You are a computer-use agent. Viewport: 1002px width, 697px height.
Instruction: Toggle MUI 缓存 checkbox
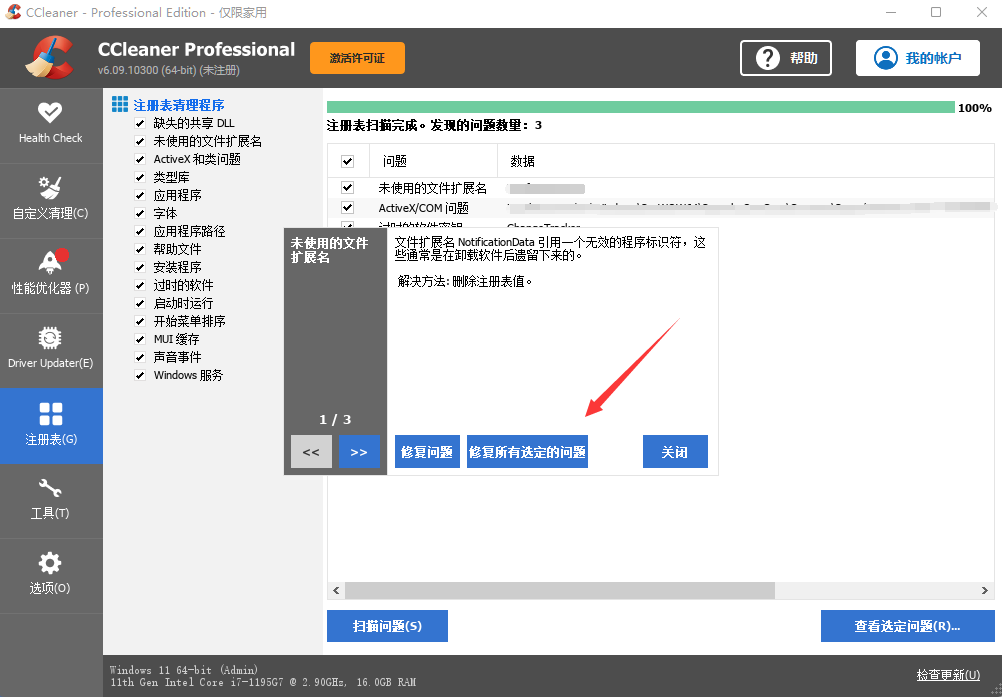140,339
